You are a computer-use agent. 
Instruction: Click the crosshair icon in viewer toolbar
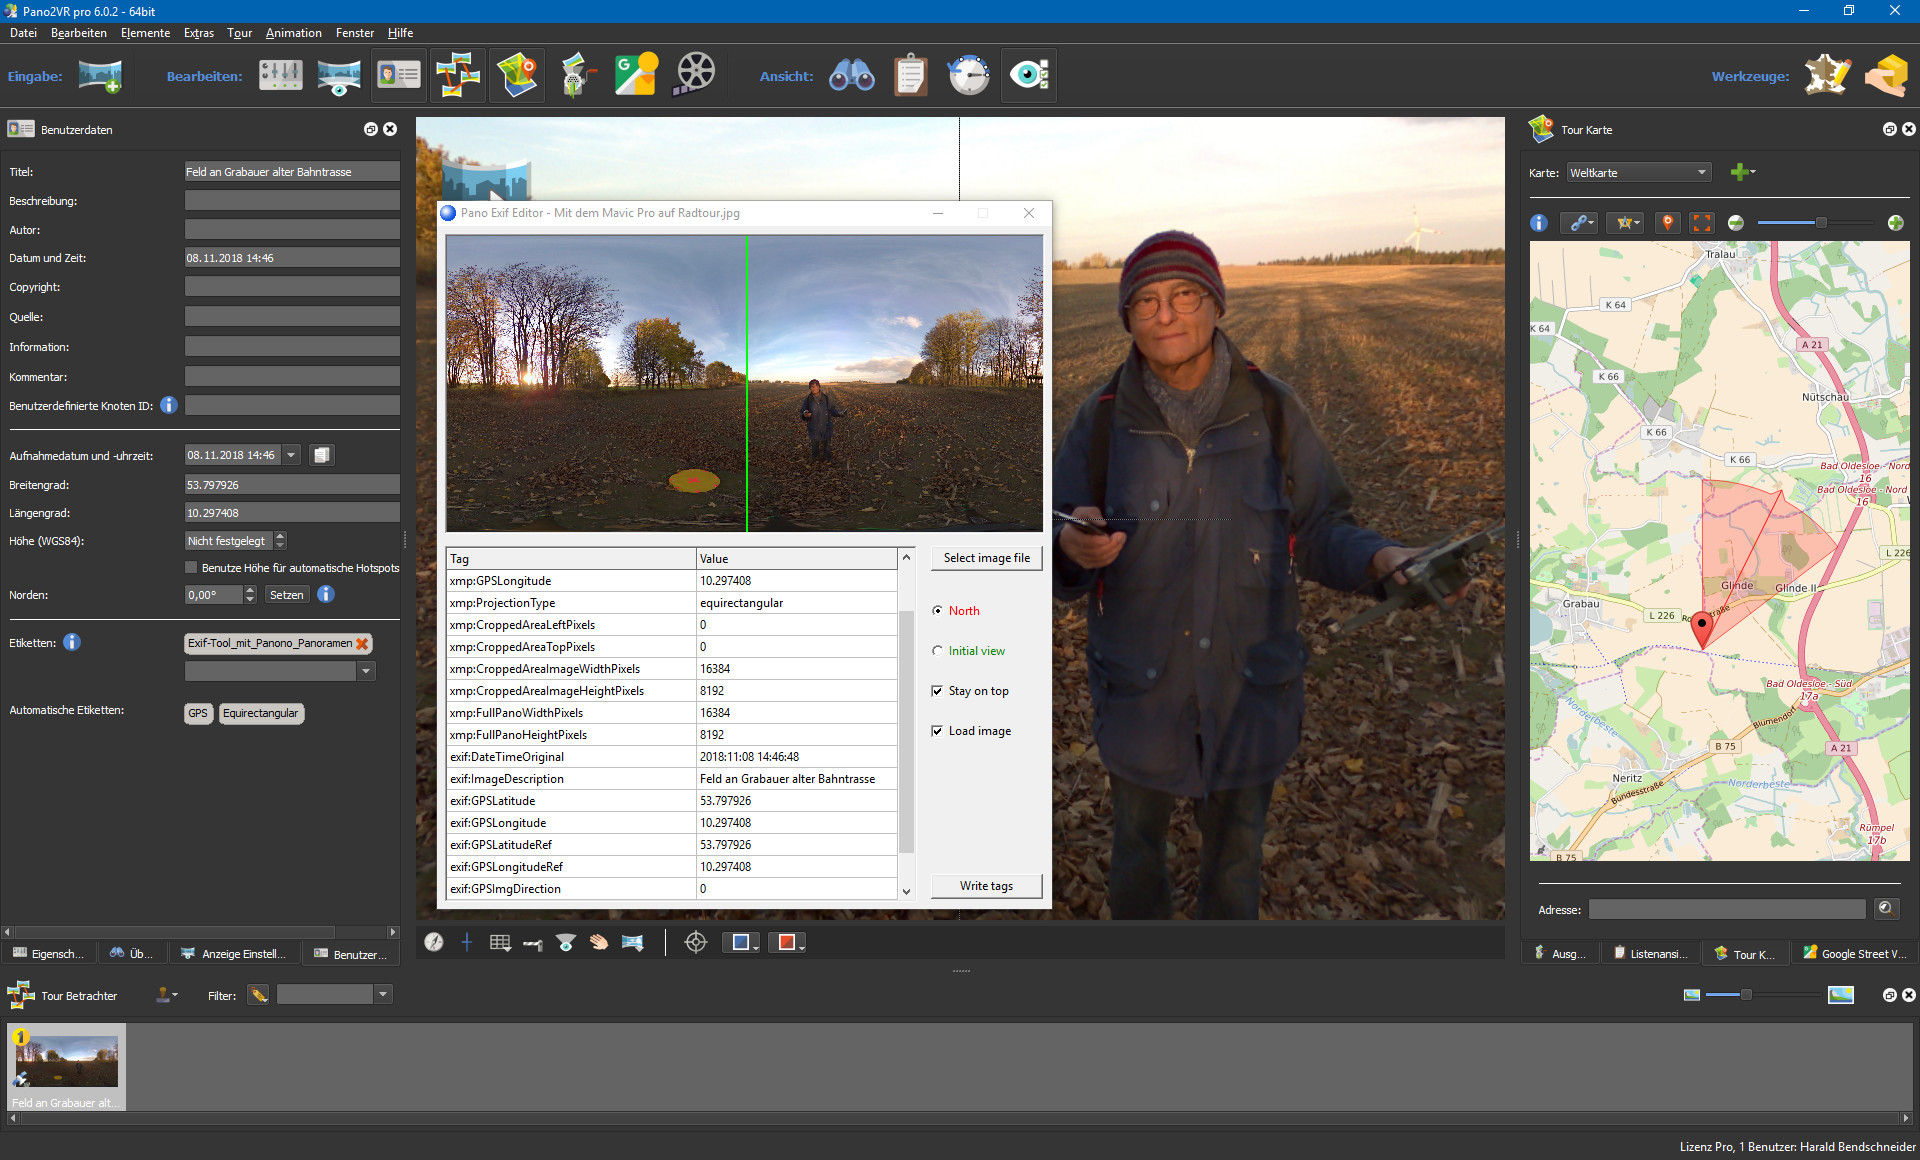pos(696,942)
